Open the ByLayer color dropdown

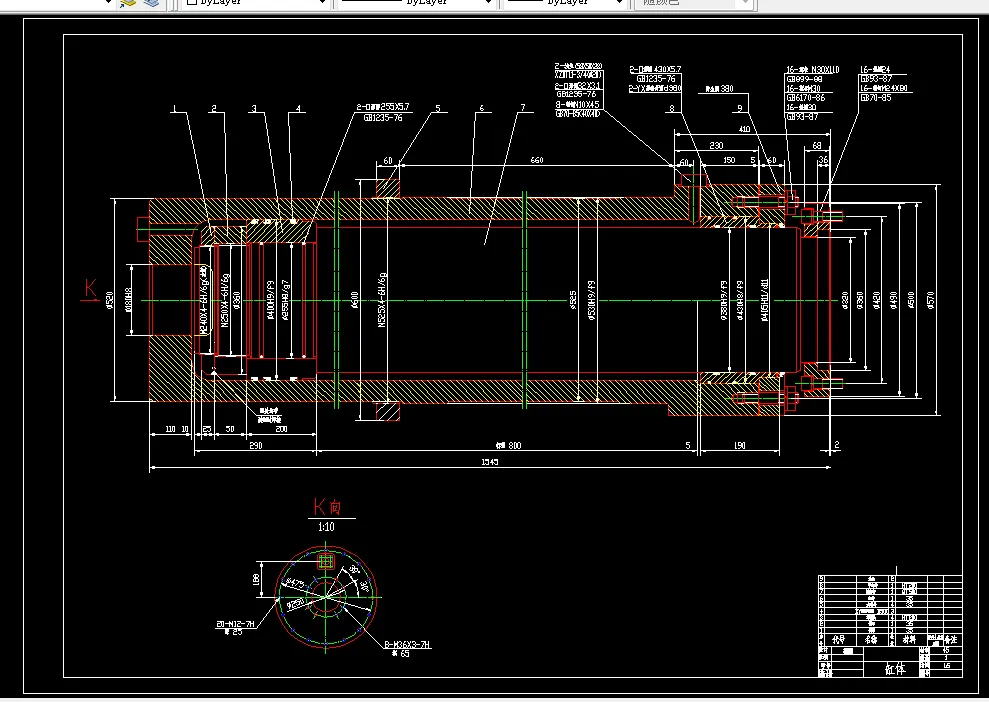tap(256, 3)
